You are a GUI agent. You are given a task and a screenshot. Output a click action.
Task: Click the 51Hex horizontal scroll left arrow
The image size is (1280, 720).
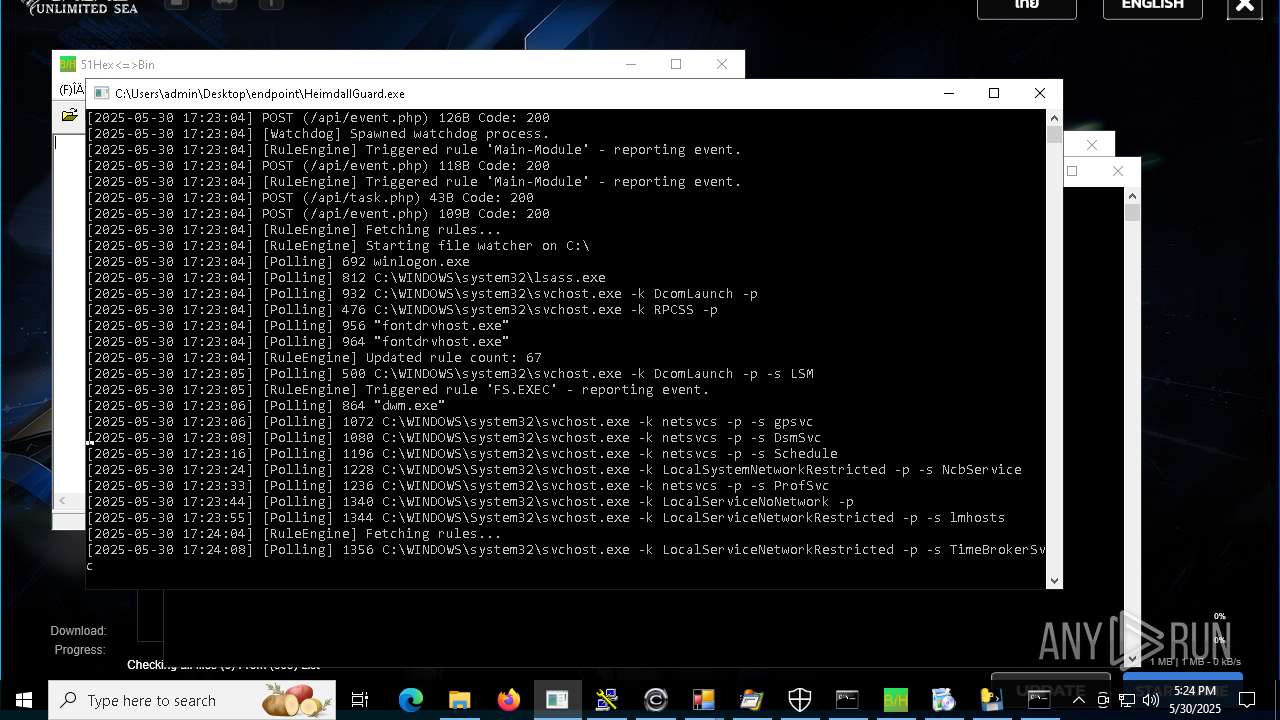pyautogui.click(x=64, y=500)
